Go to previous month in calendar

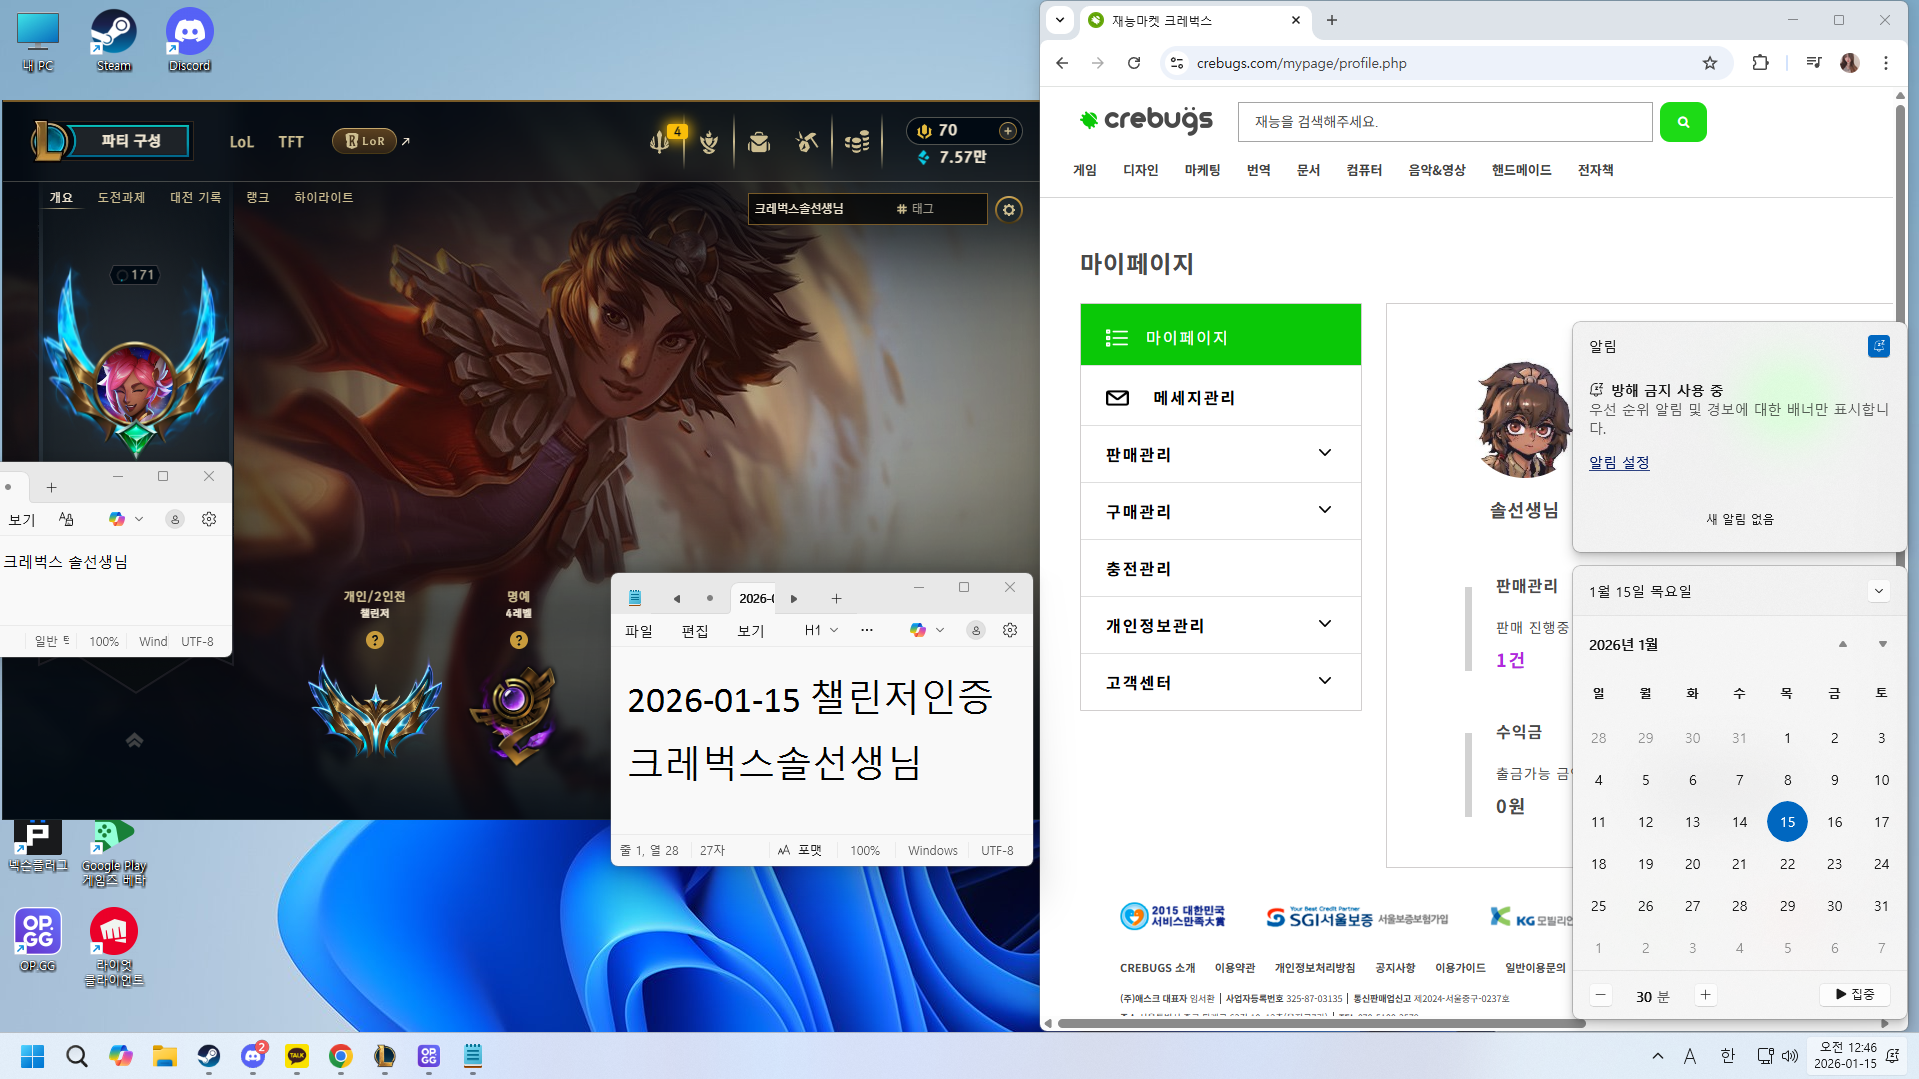1843,644
